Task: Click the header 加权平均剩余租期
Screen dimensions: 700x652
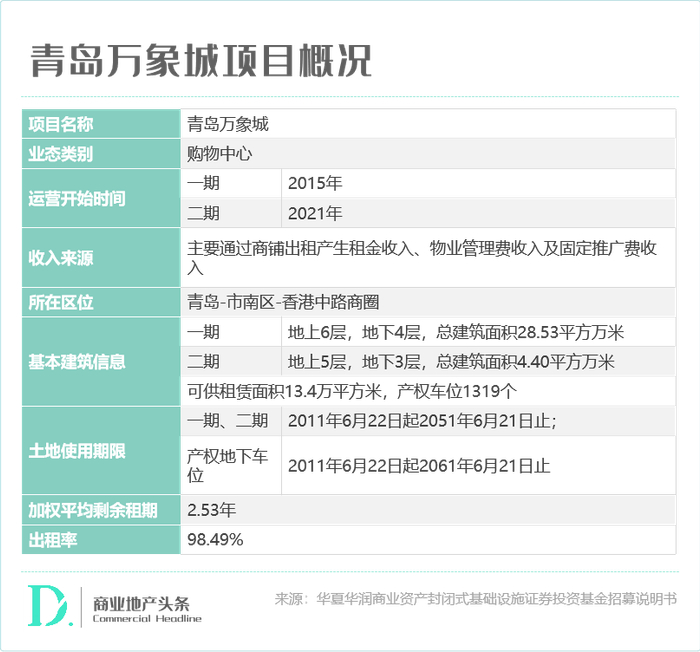Action: click(x=101, y=510)
